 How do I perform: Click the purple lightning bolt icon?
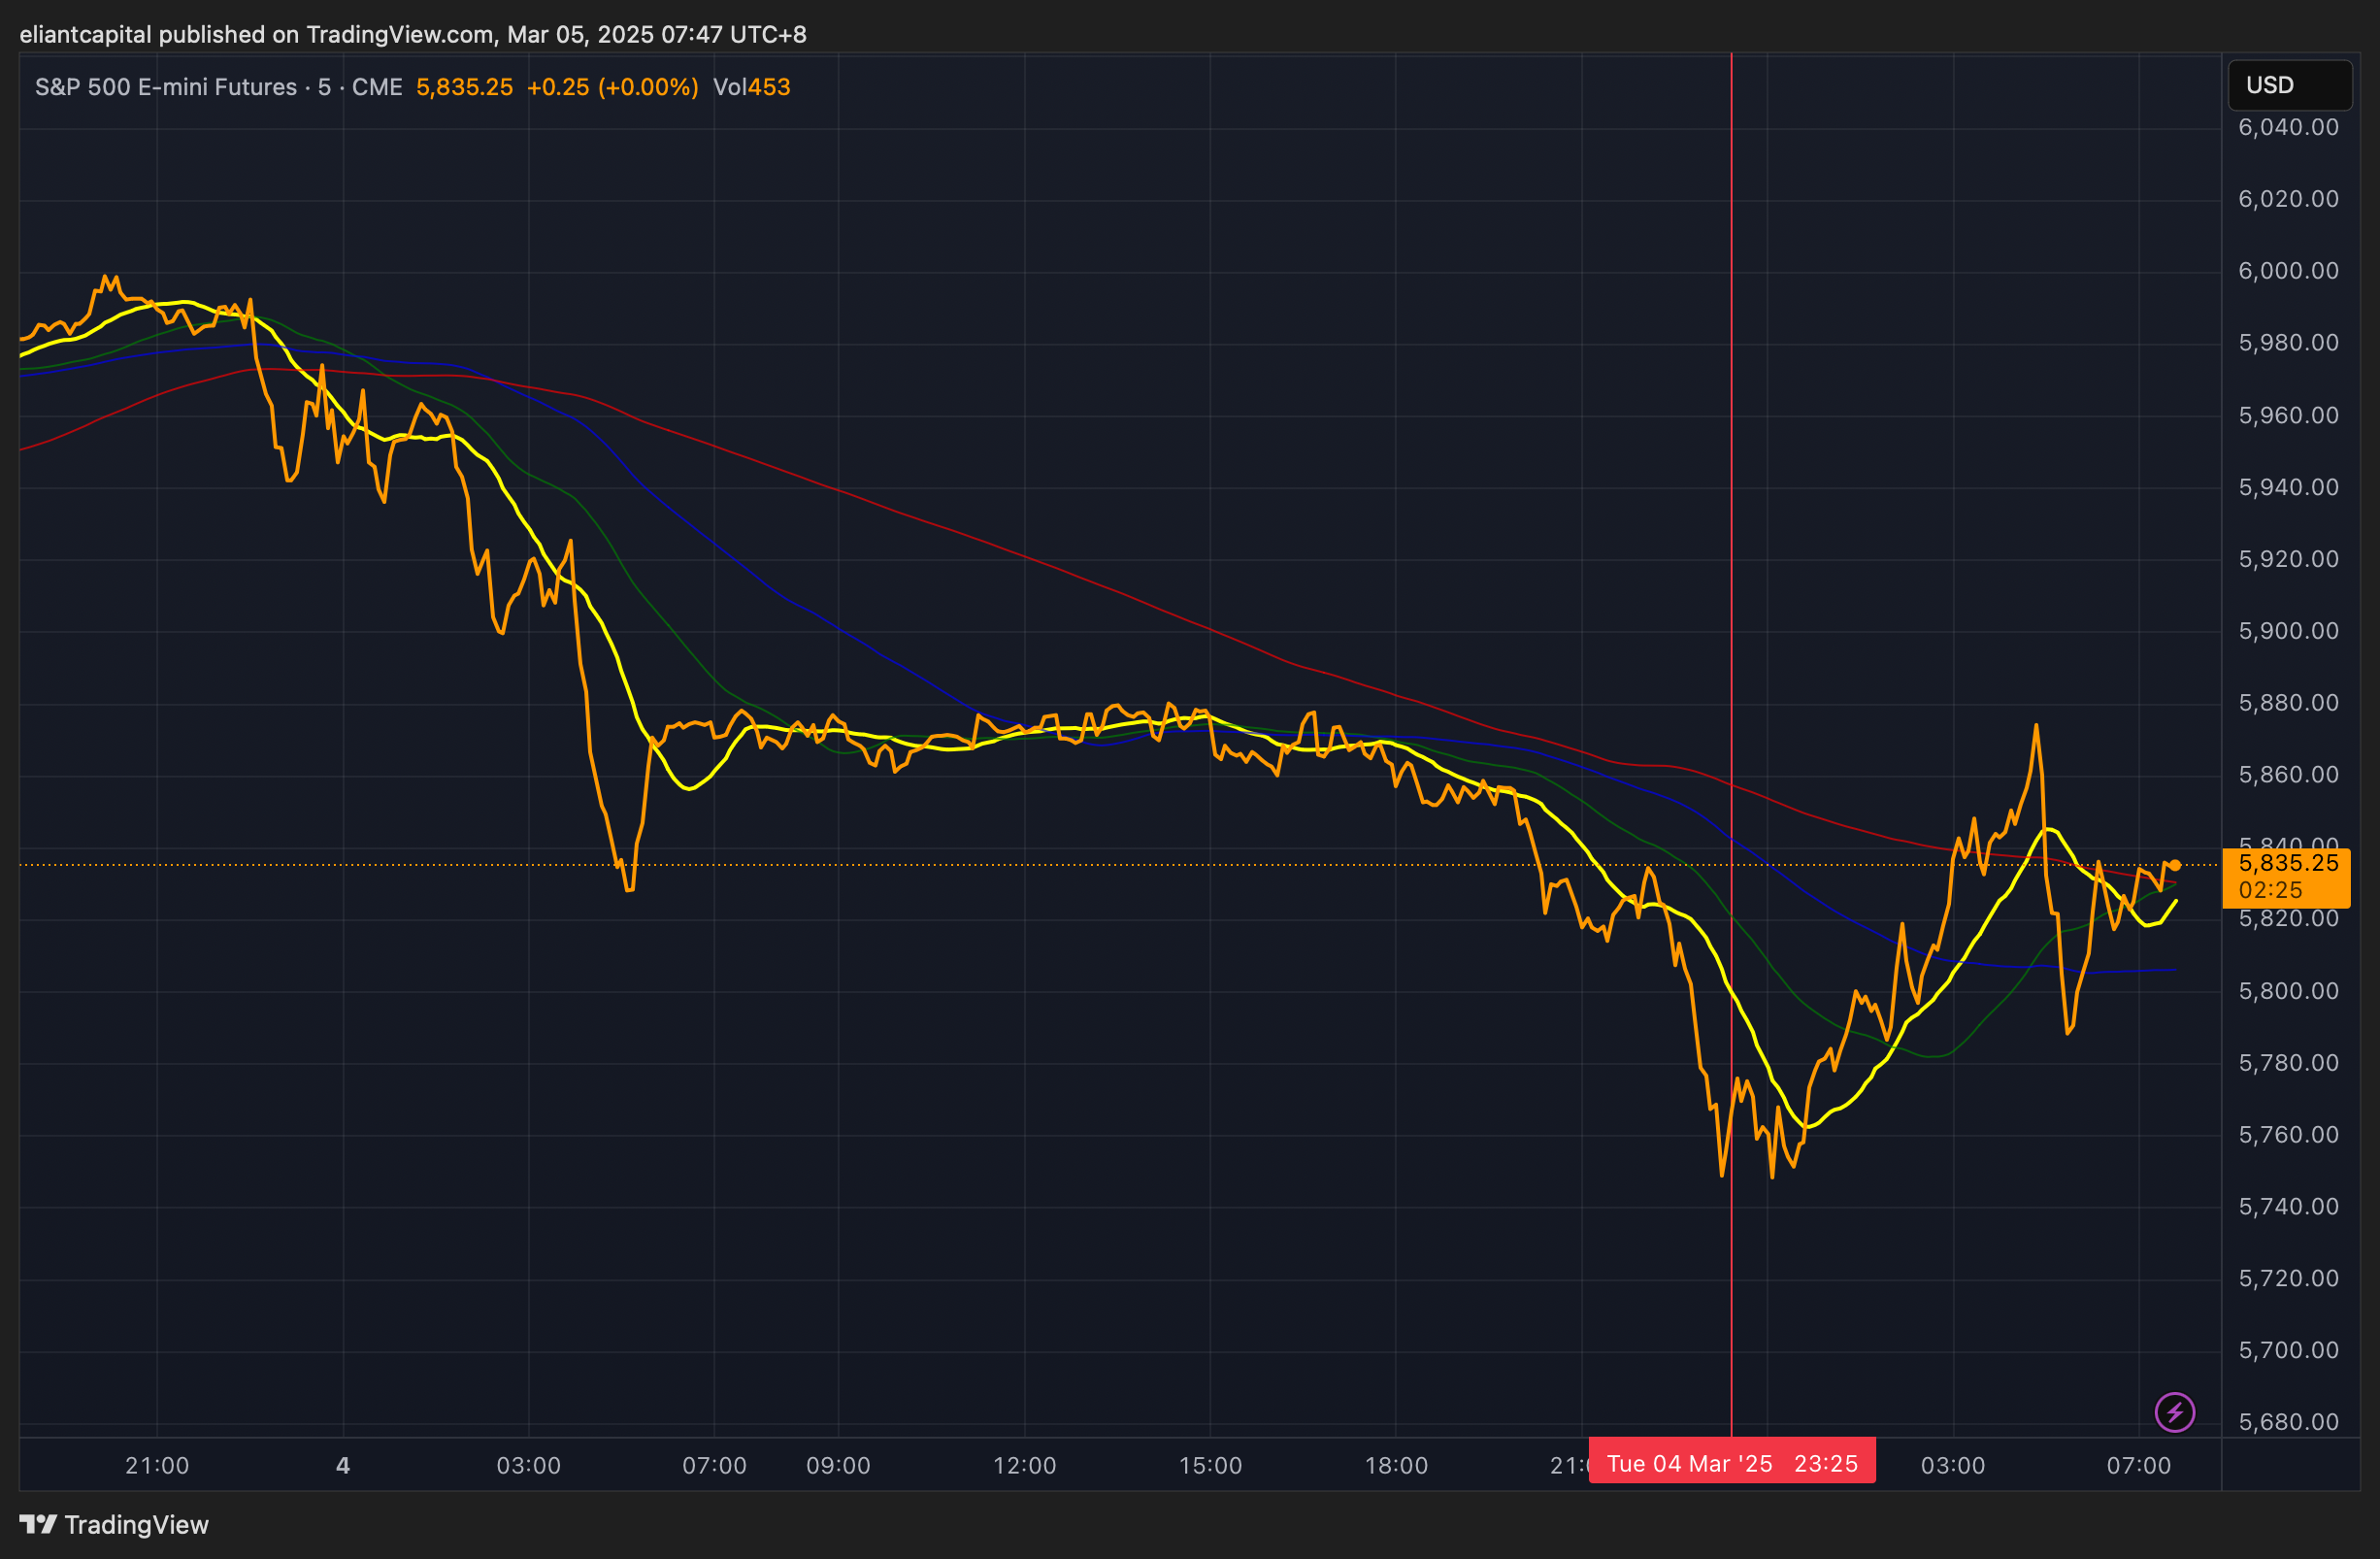click(2174, 1412)
